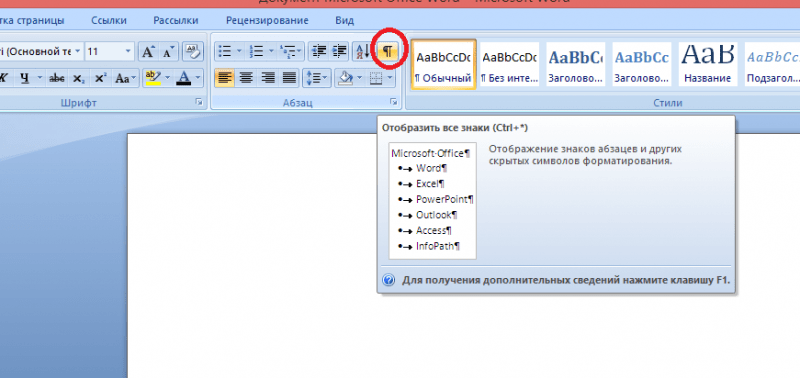Increase the paragraph indent
This screenshot has width=800, height=378.
coord(339,51)
